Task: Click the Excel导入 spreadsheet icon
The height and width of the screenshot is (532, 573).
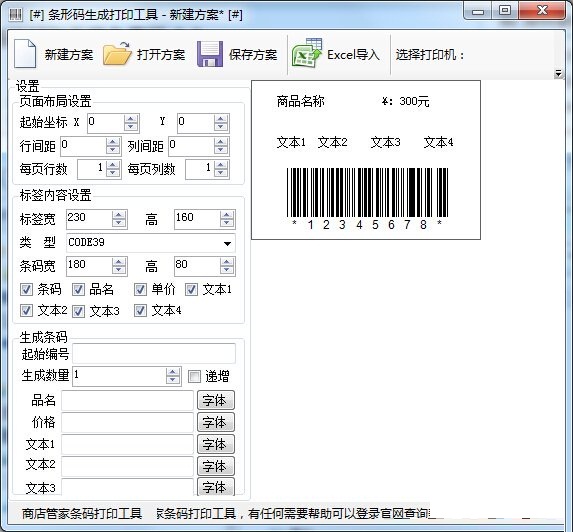Action: [x=307, y=53]
